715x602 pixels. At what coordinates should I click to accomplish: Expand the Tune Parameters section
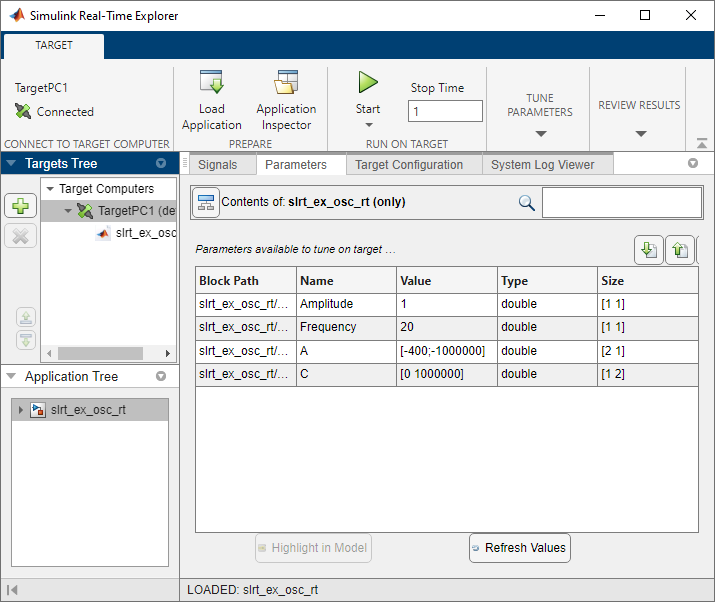pos(540,133)
